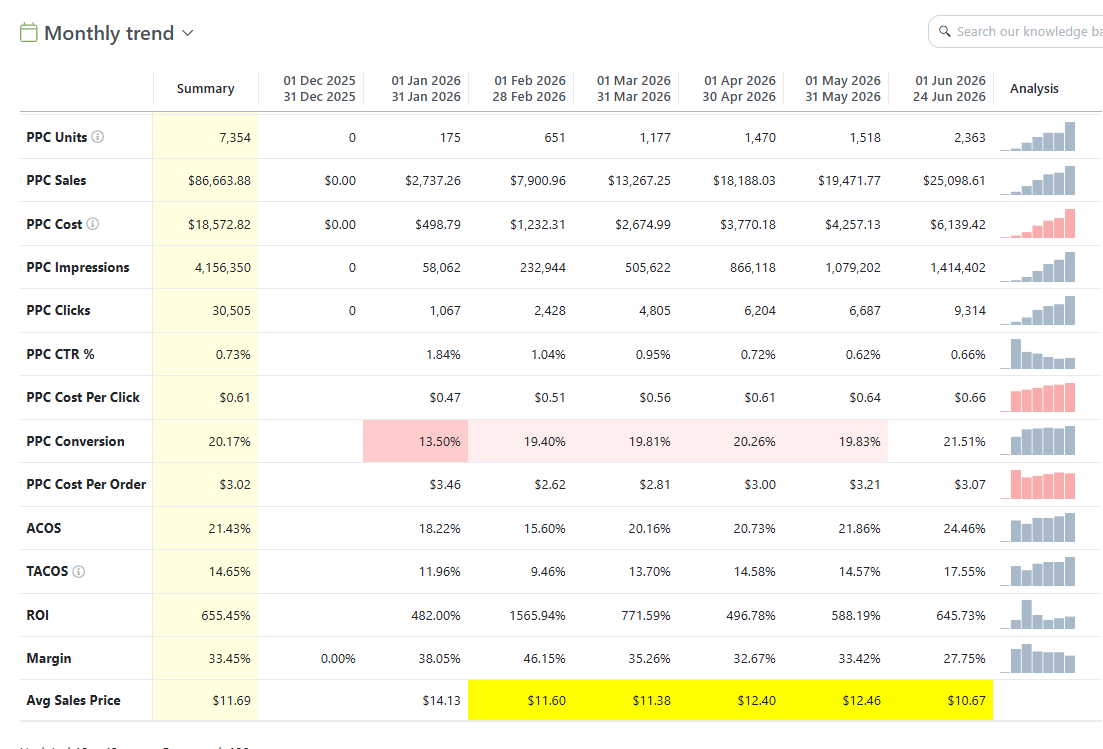Click the TACOS info icon
1103x749 pixels.
click(x=79, y=572)
